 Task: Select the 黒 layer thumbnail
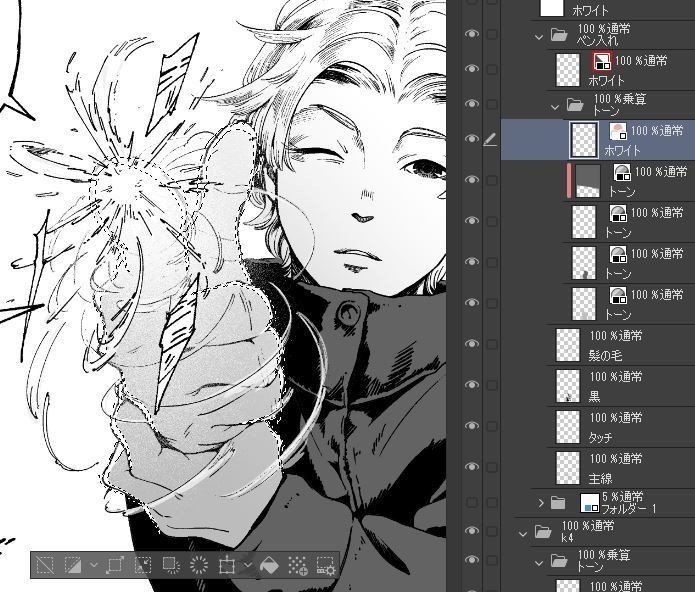point(568,386)
